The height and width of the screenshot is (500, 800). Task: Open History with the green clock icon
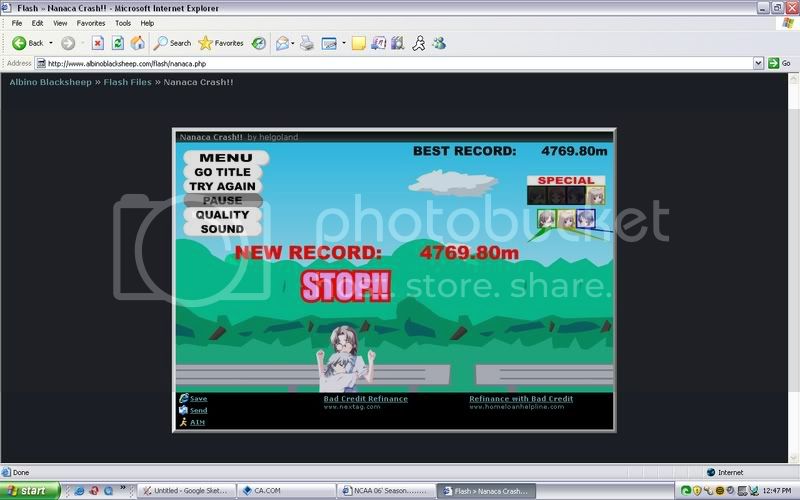[x=259, y=43]
